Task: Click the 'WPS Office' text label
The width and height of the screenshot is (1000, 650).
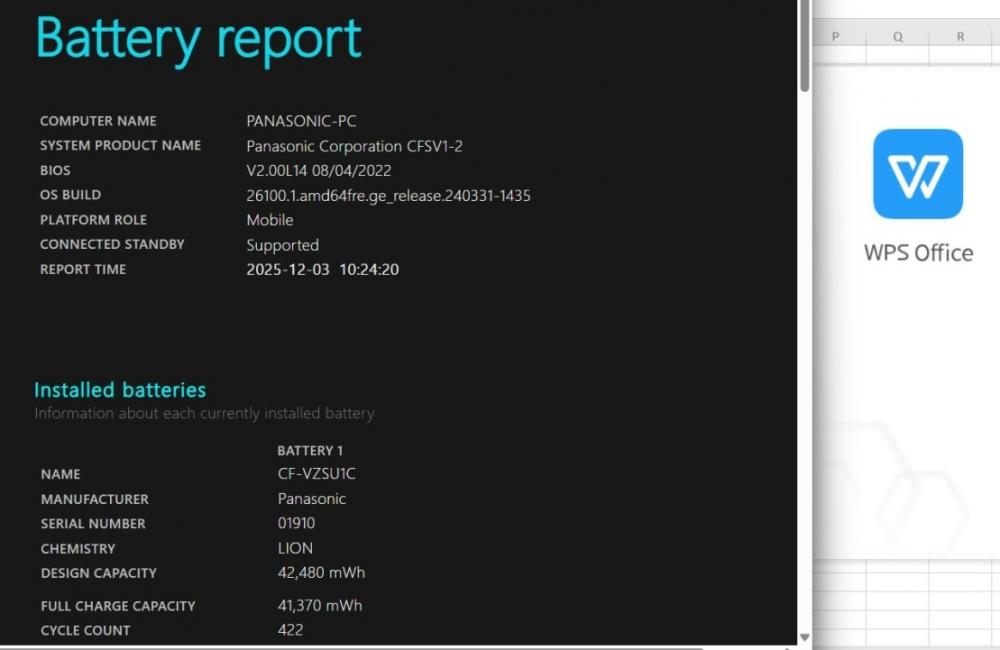Action: click(x=918, y=253)
